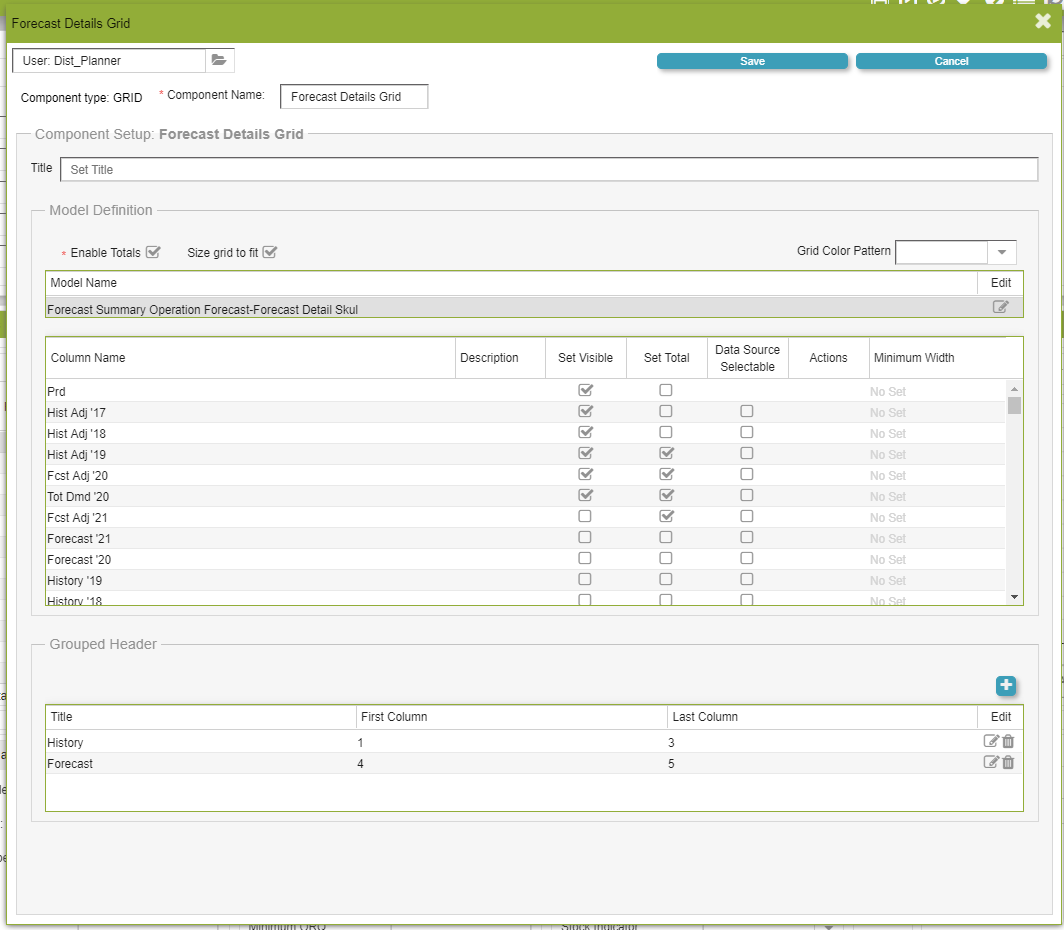Edit the Forecast Summary model row
1064x930 pixels.
tap(1000, 308)
